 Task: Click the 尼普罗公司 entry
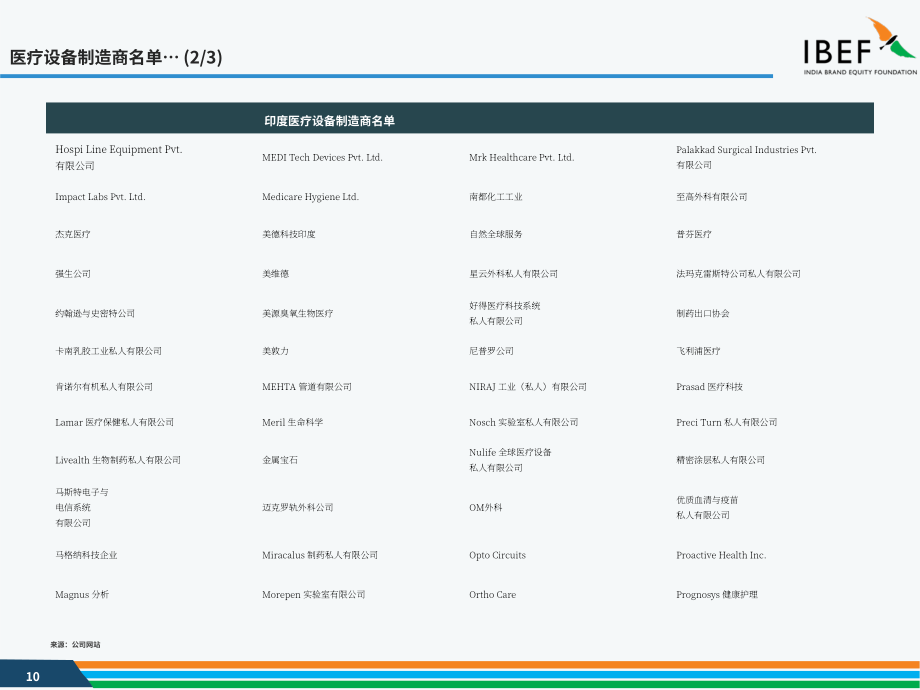tap(491, 351)
